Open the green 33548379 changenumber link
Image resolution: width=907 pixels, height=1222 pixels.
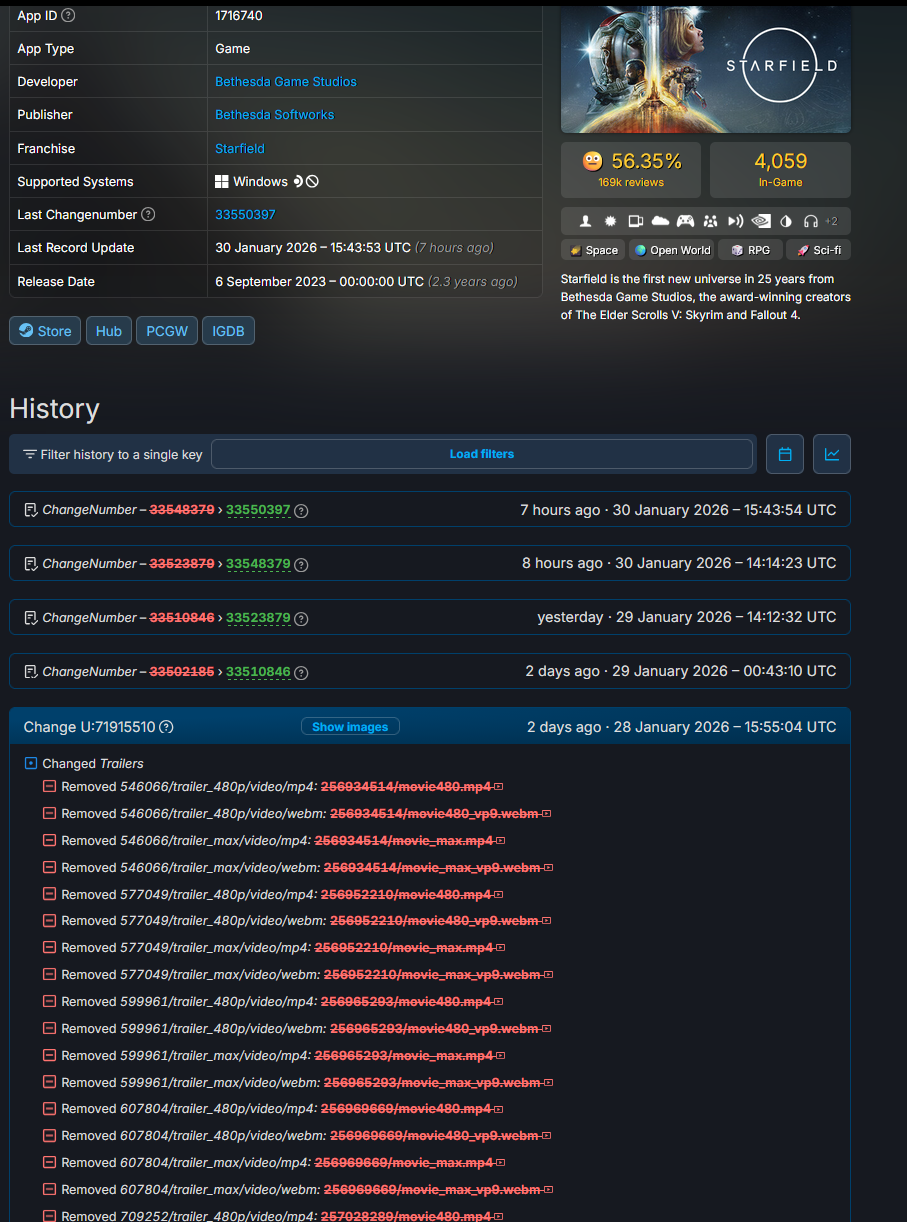(258, 564)
